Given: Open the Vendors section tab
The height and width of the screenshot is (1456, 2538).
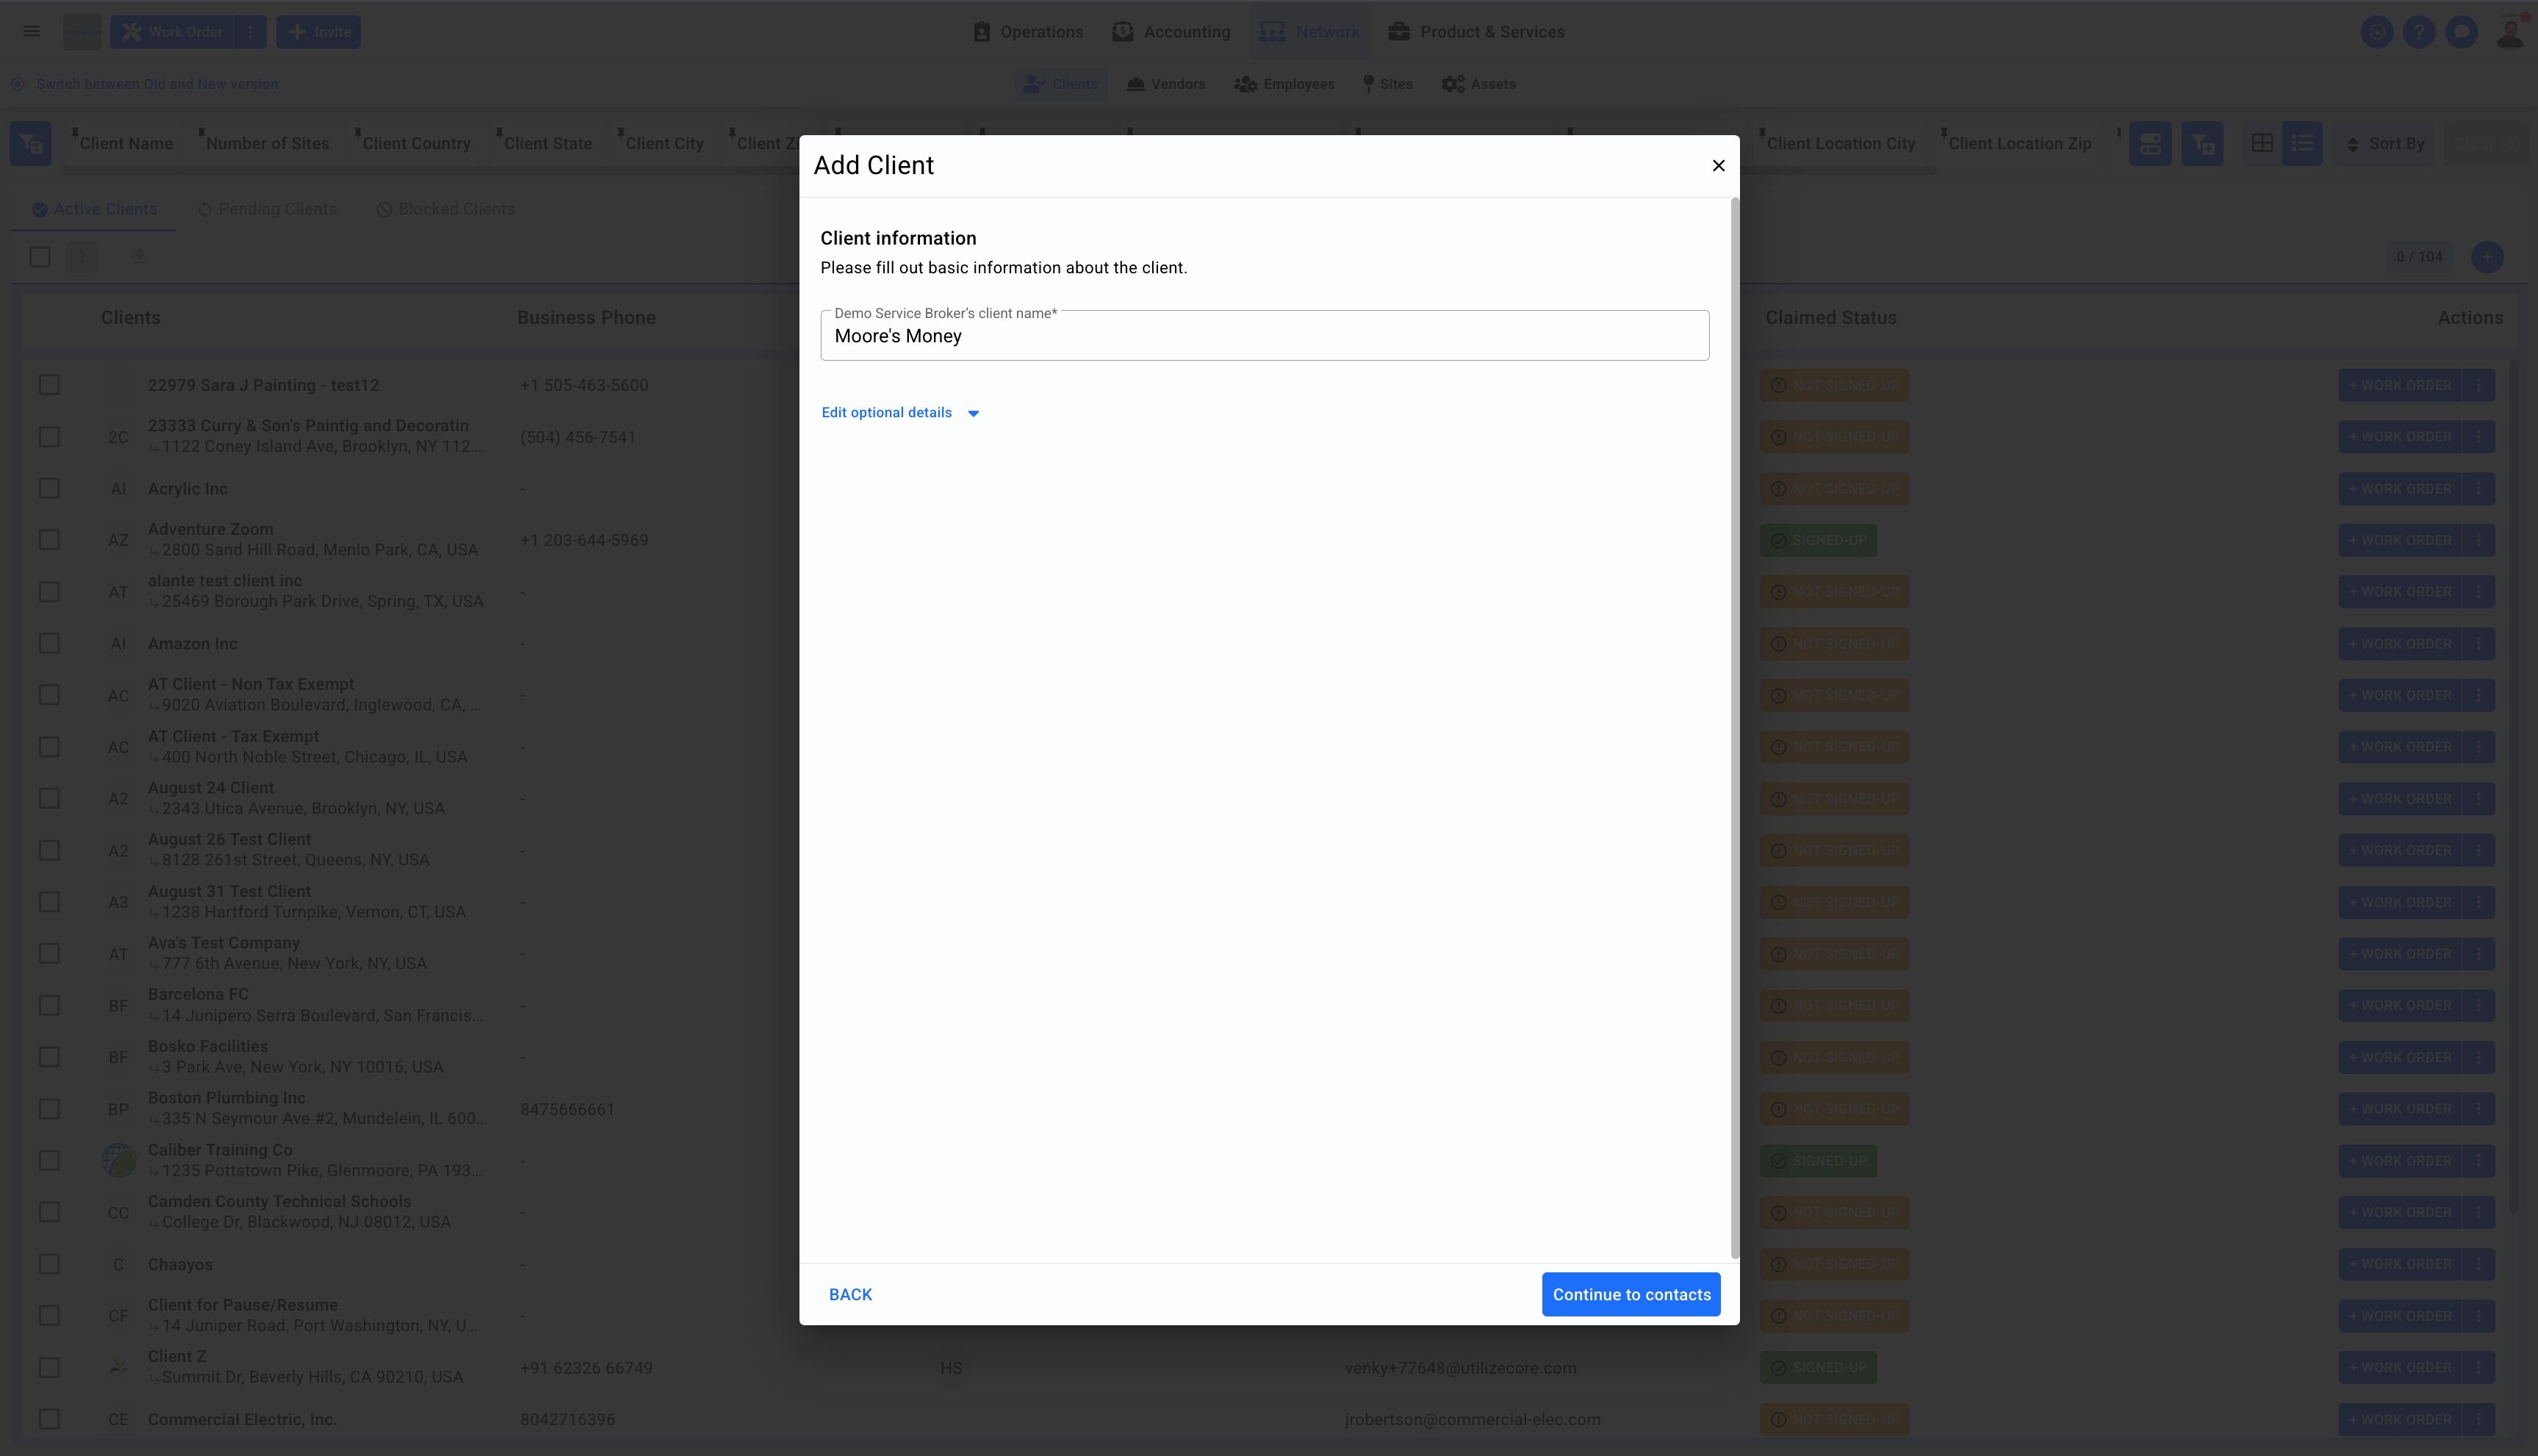Looking at the screenshot, I should click(1165, 84).
